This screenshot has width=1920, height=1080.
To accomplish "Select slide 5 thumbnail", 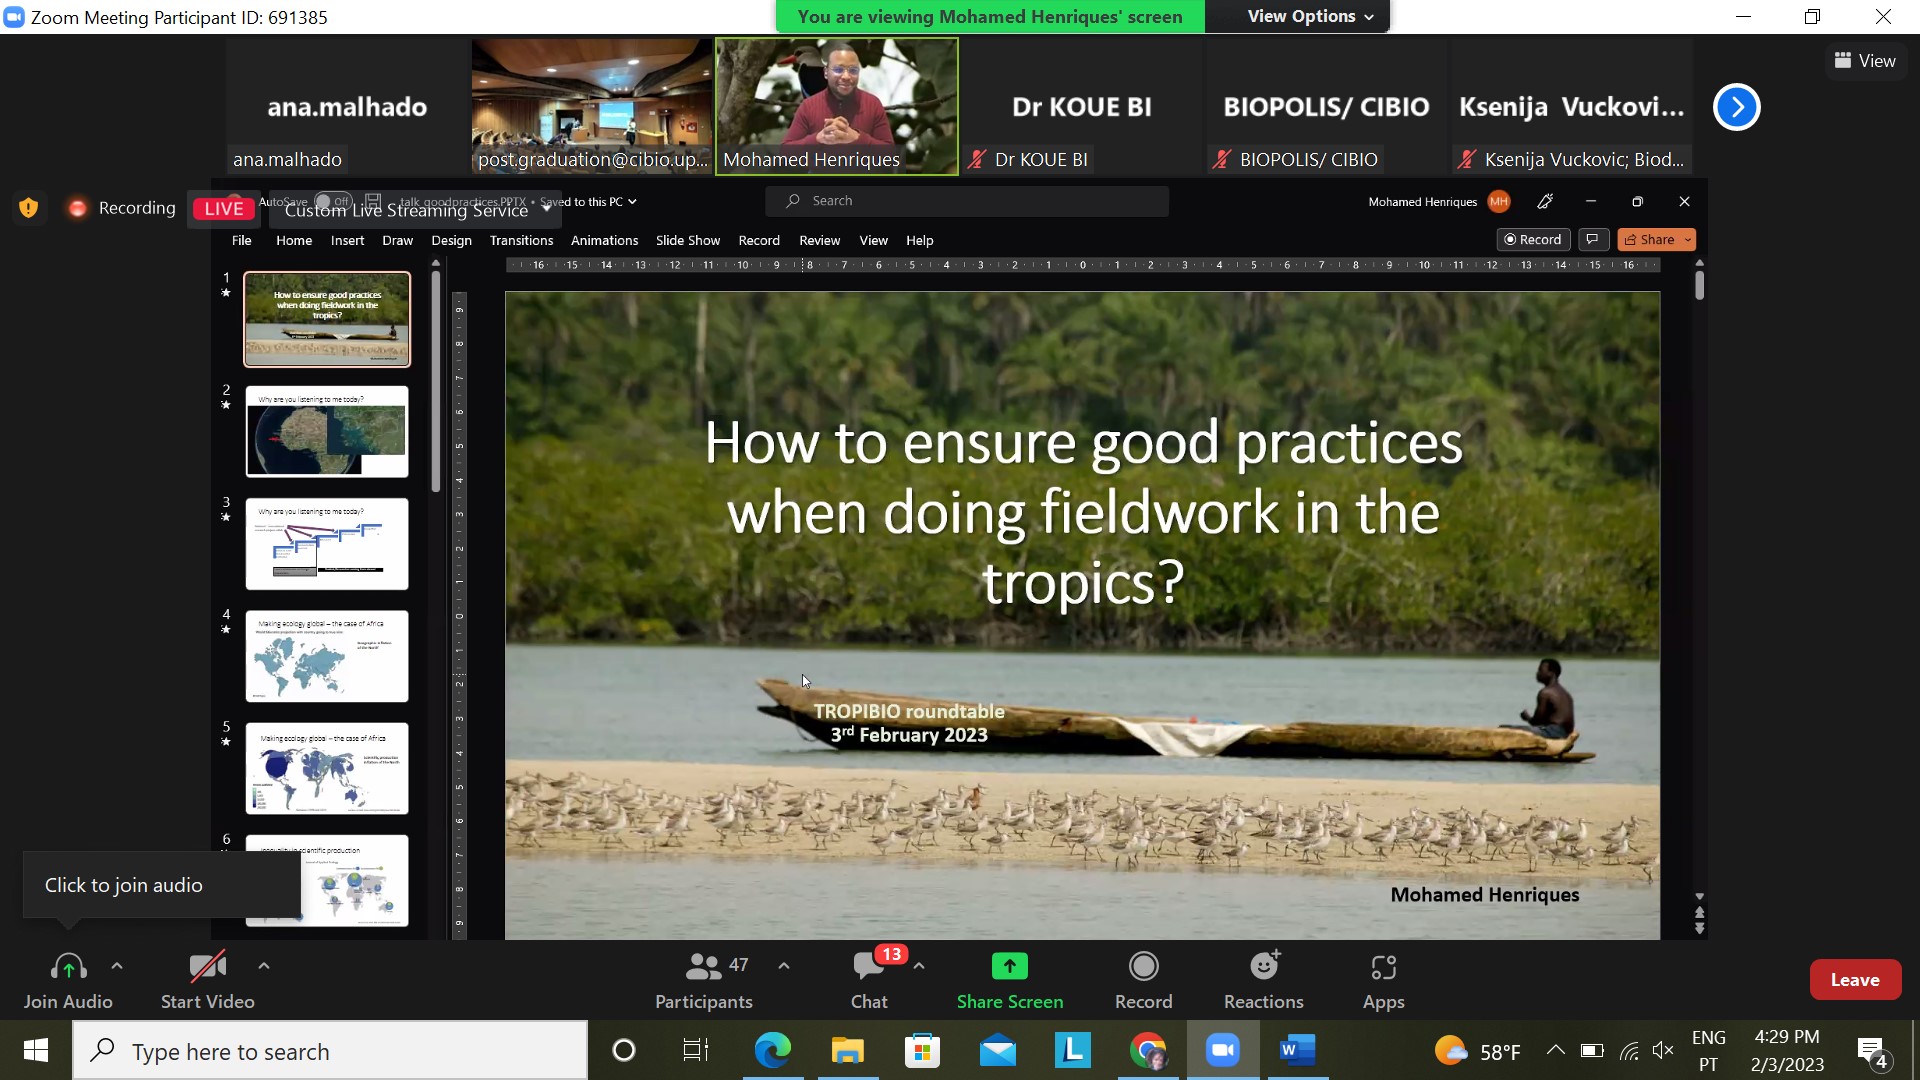I will 327,768.
